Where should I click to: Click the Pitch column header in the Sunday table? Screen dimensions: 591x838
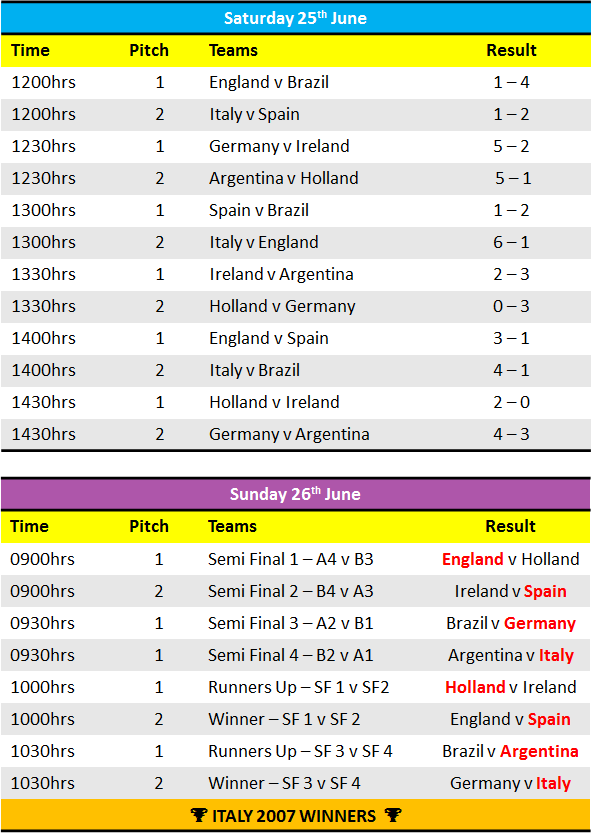click(149, 526)
